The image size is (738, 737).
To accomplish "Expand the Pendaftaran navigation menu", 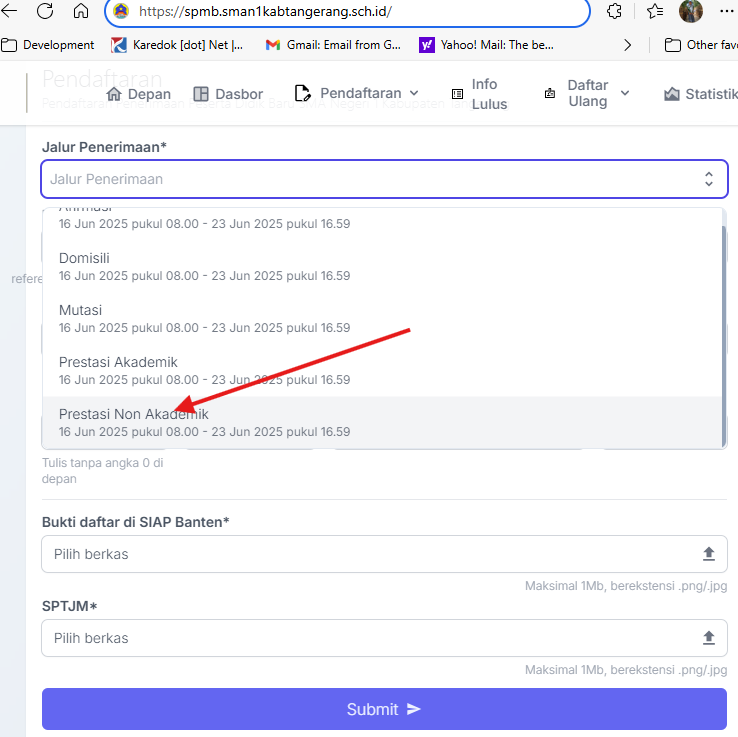I will pyautogui.click(x=357, y=94).
